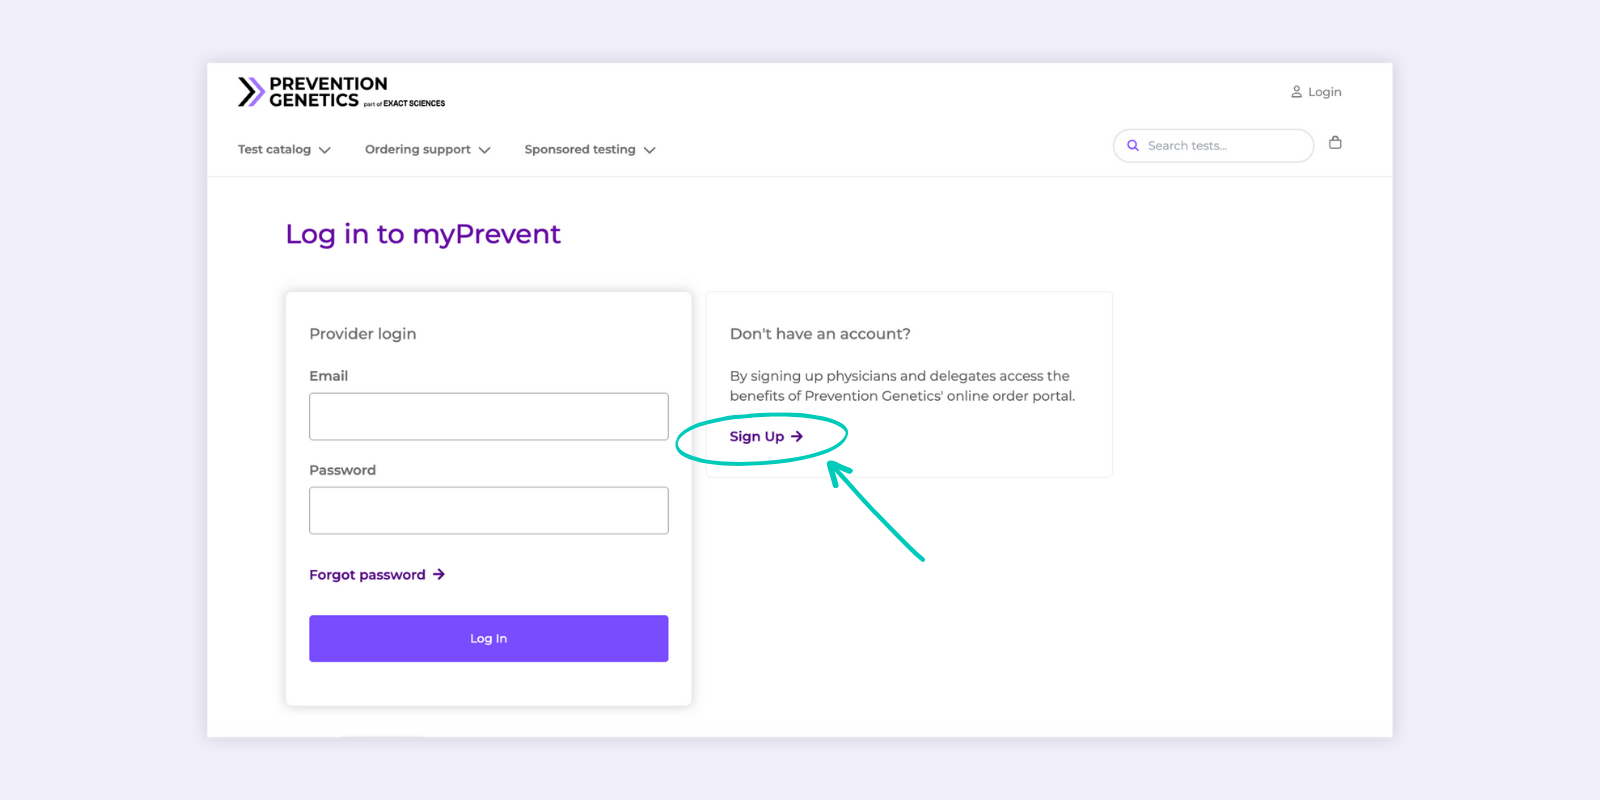Click the Login text in the header
Image resolution: width=1600 pixels, height=800 pixels.
[x=1325, y=92]
